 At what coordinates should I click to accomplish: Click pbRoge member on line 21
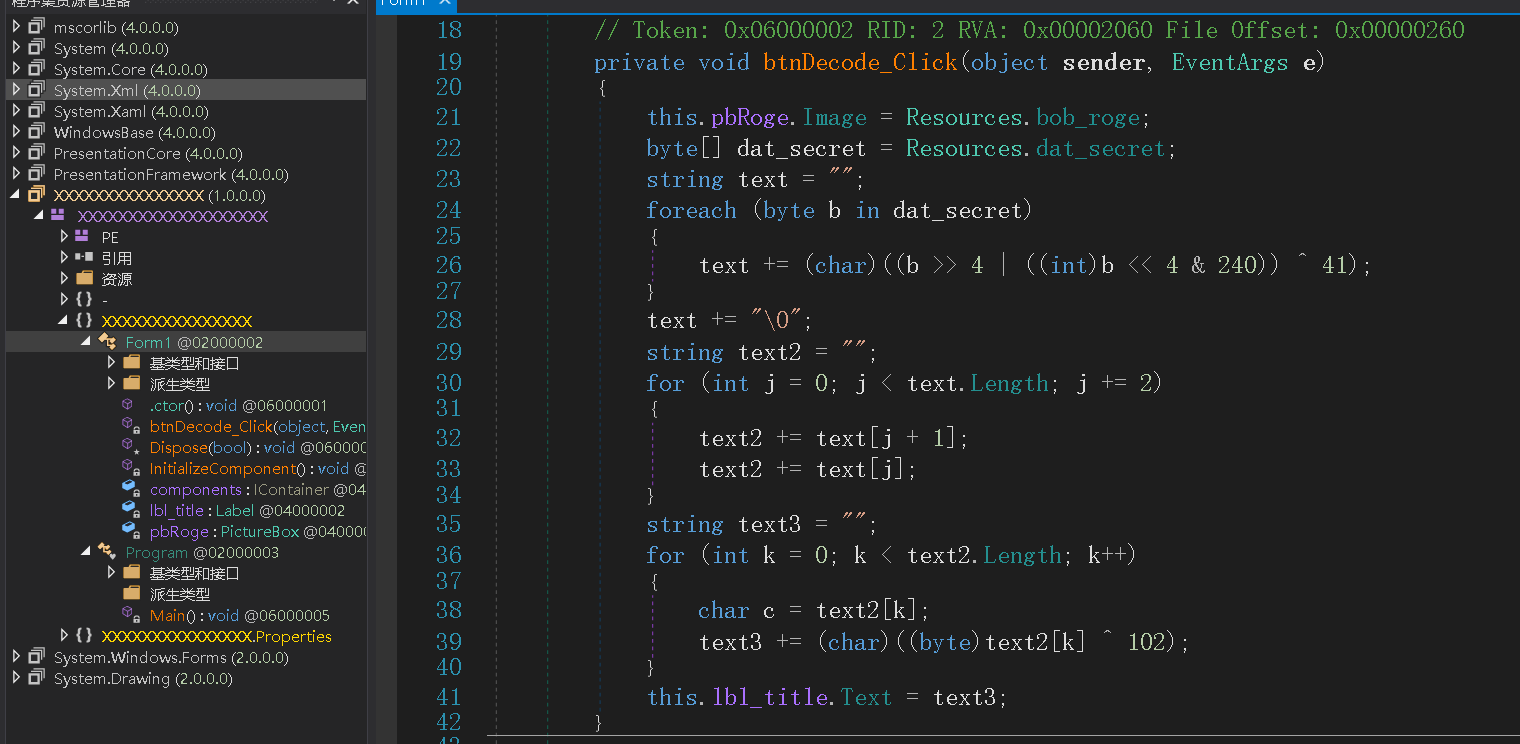[750, 118]
